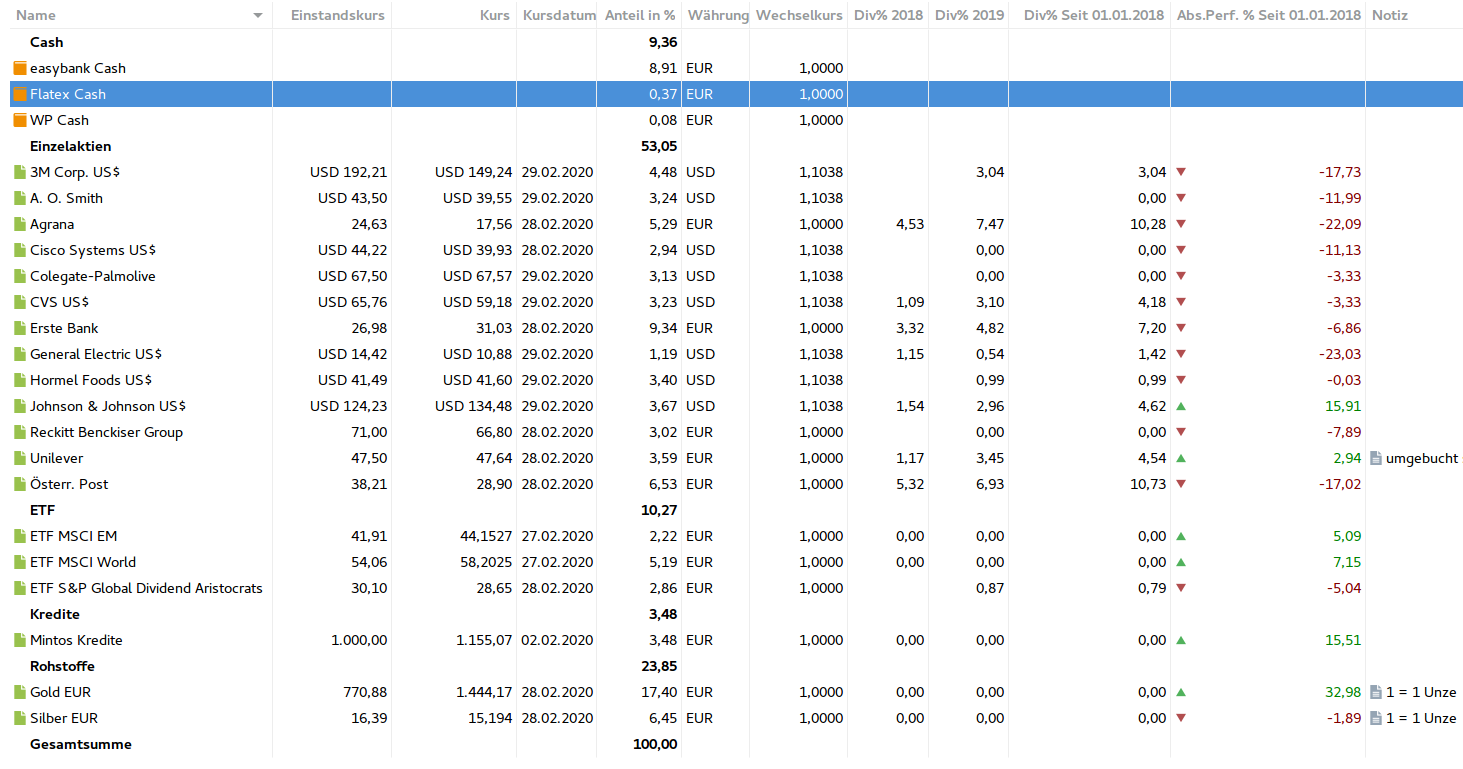Select the Gesamtsumme total row label
The image size is (1463, 769).
click(81, 744)
